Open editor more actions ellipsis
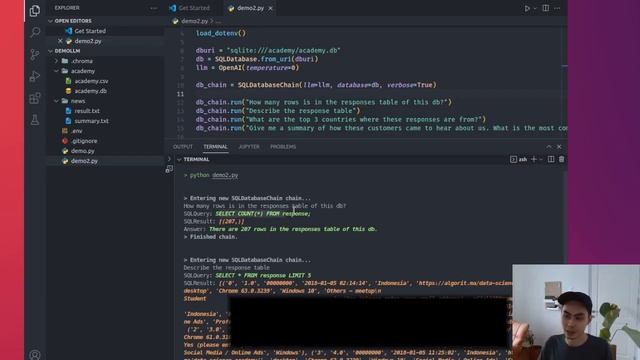This screenshot has height=360, width=640. [x=557, y=8]
